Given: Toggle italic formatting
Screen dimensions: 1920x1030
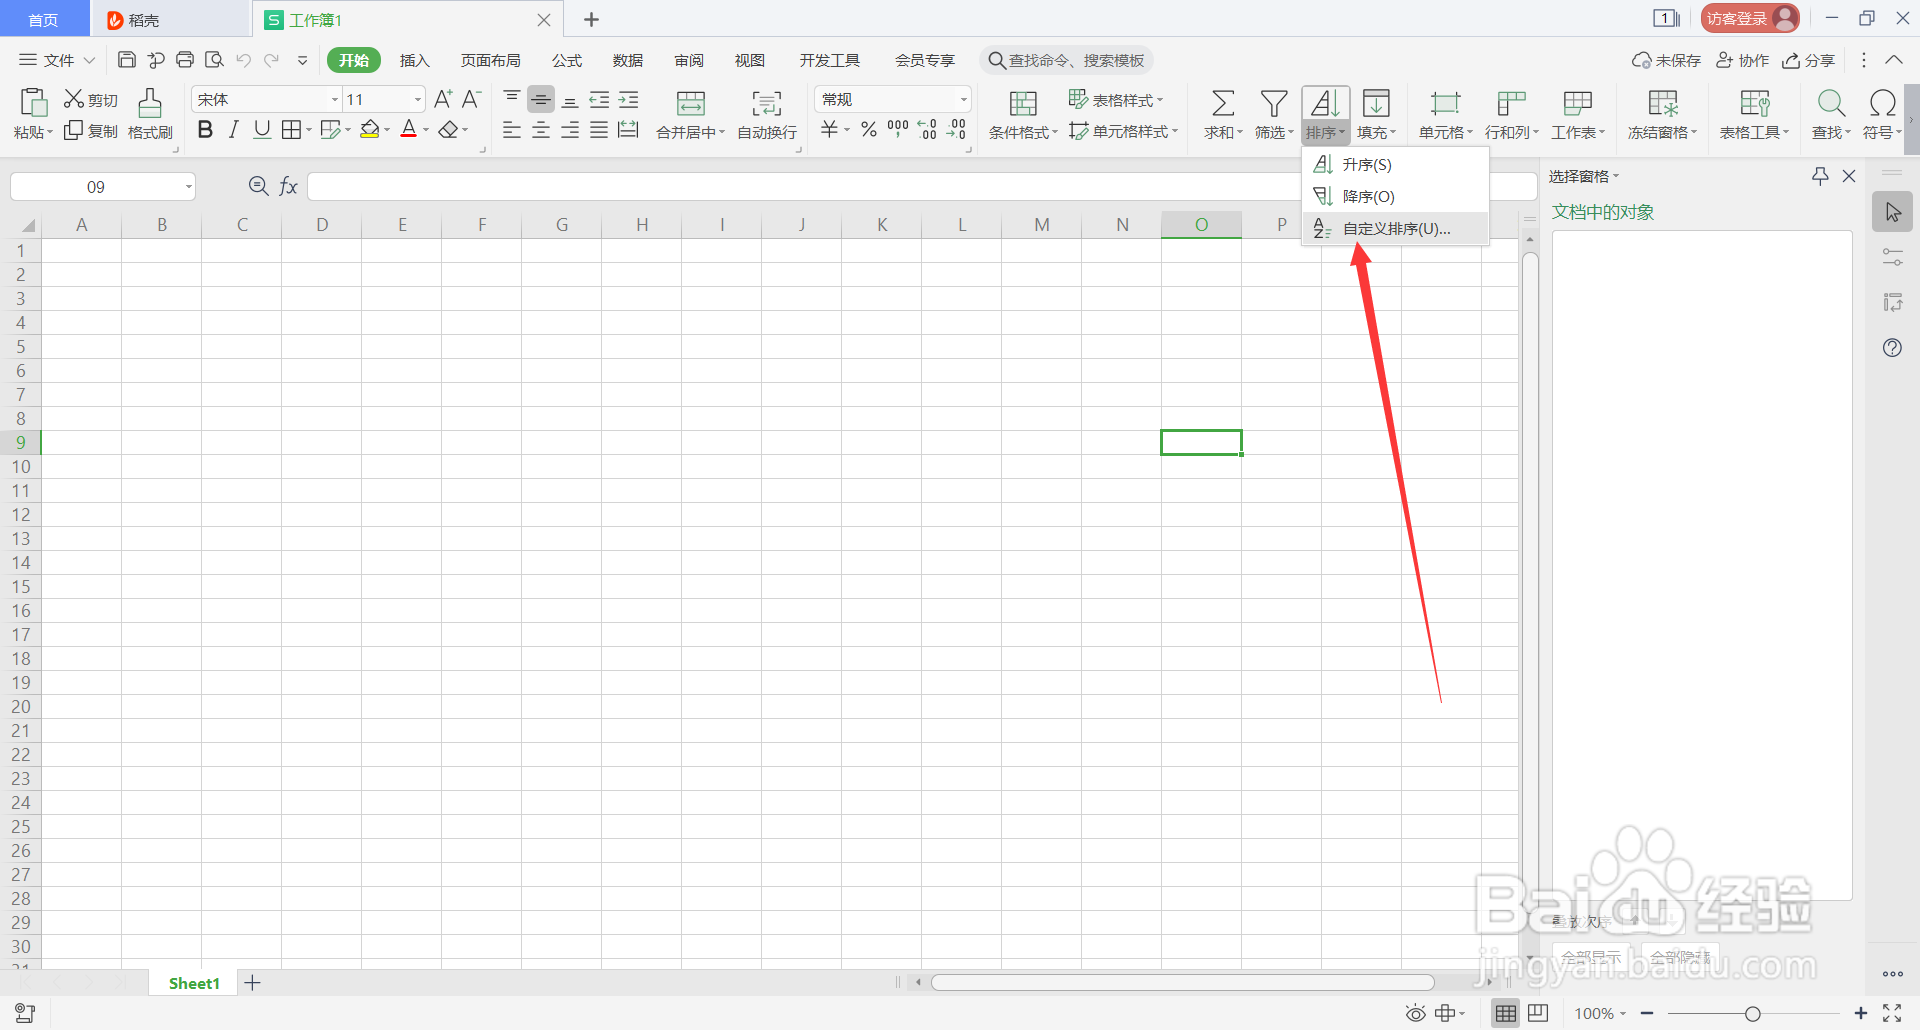Looking at the screenshot, I should coord(233,129).
